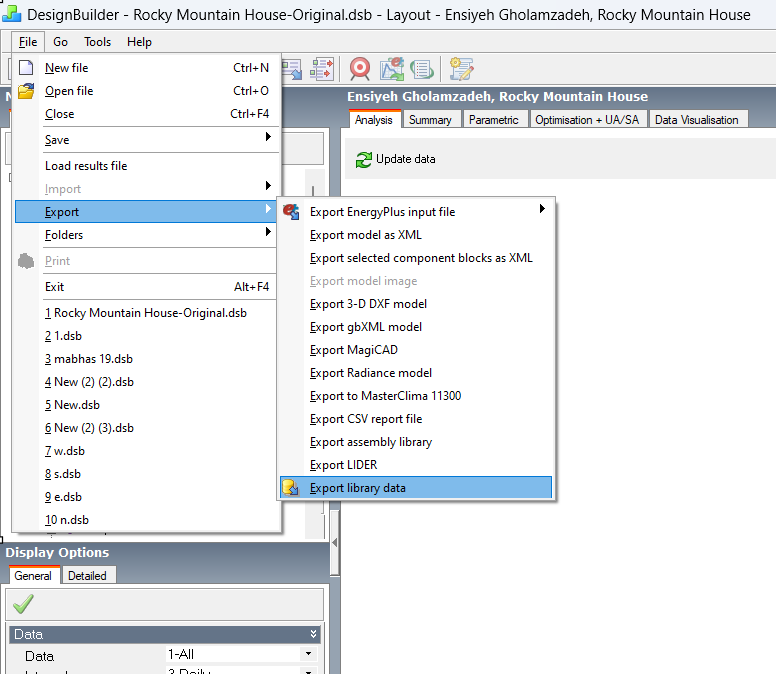Expand Export EnergyPlus input file submenu
This screenshot has height=674, width=776.
click(x=416, y=212)
